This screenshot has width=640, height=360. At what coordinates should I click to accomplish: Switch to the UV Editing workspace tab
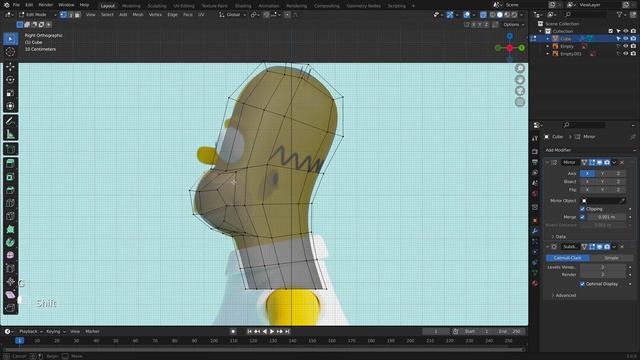[x=184, y=6]
